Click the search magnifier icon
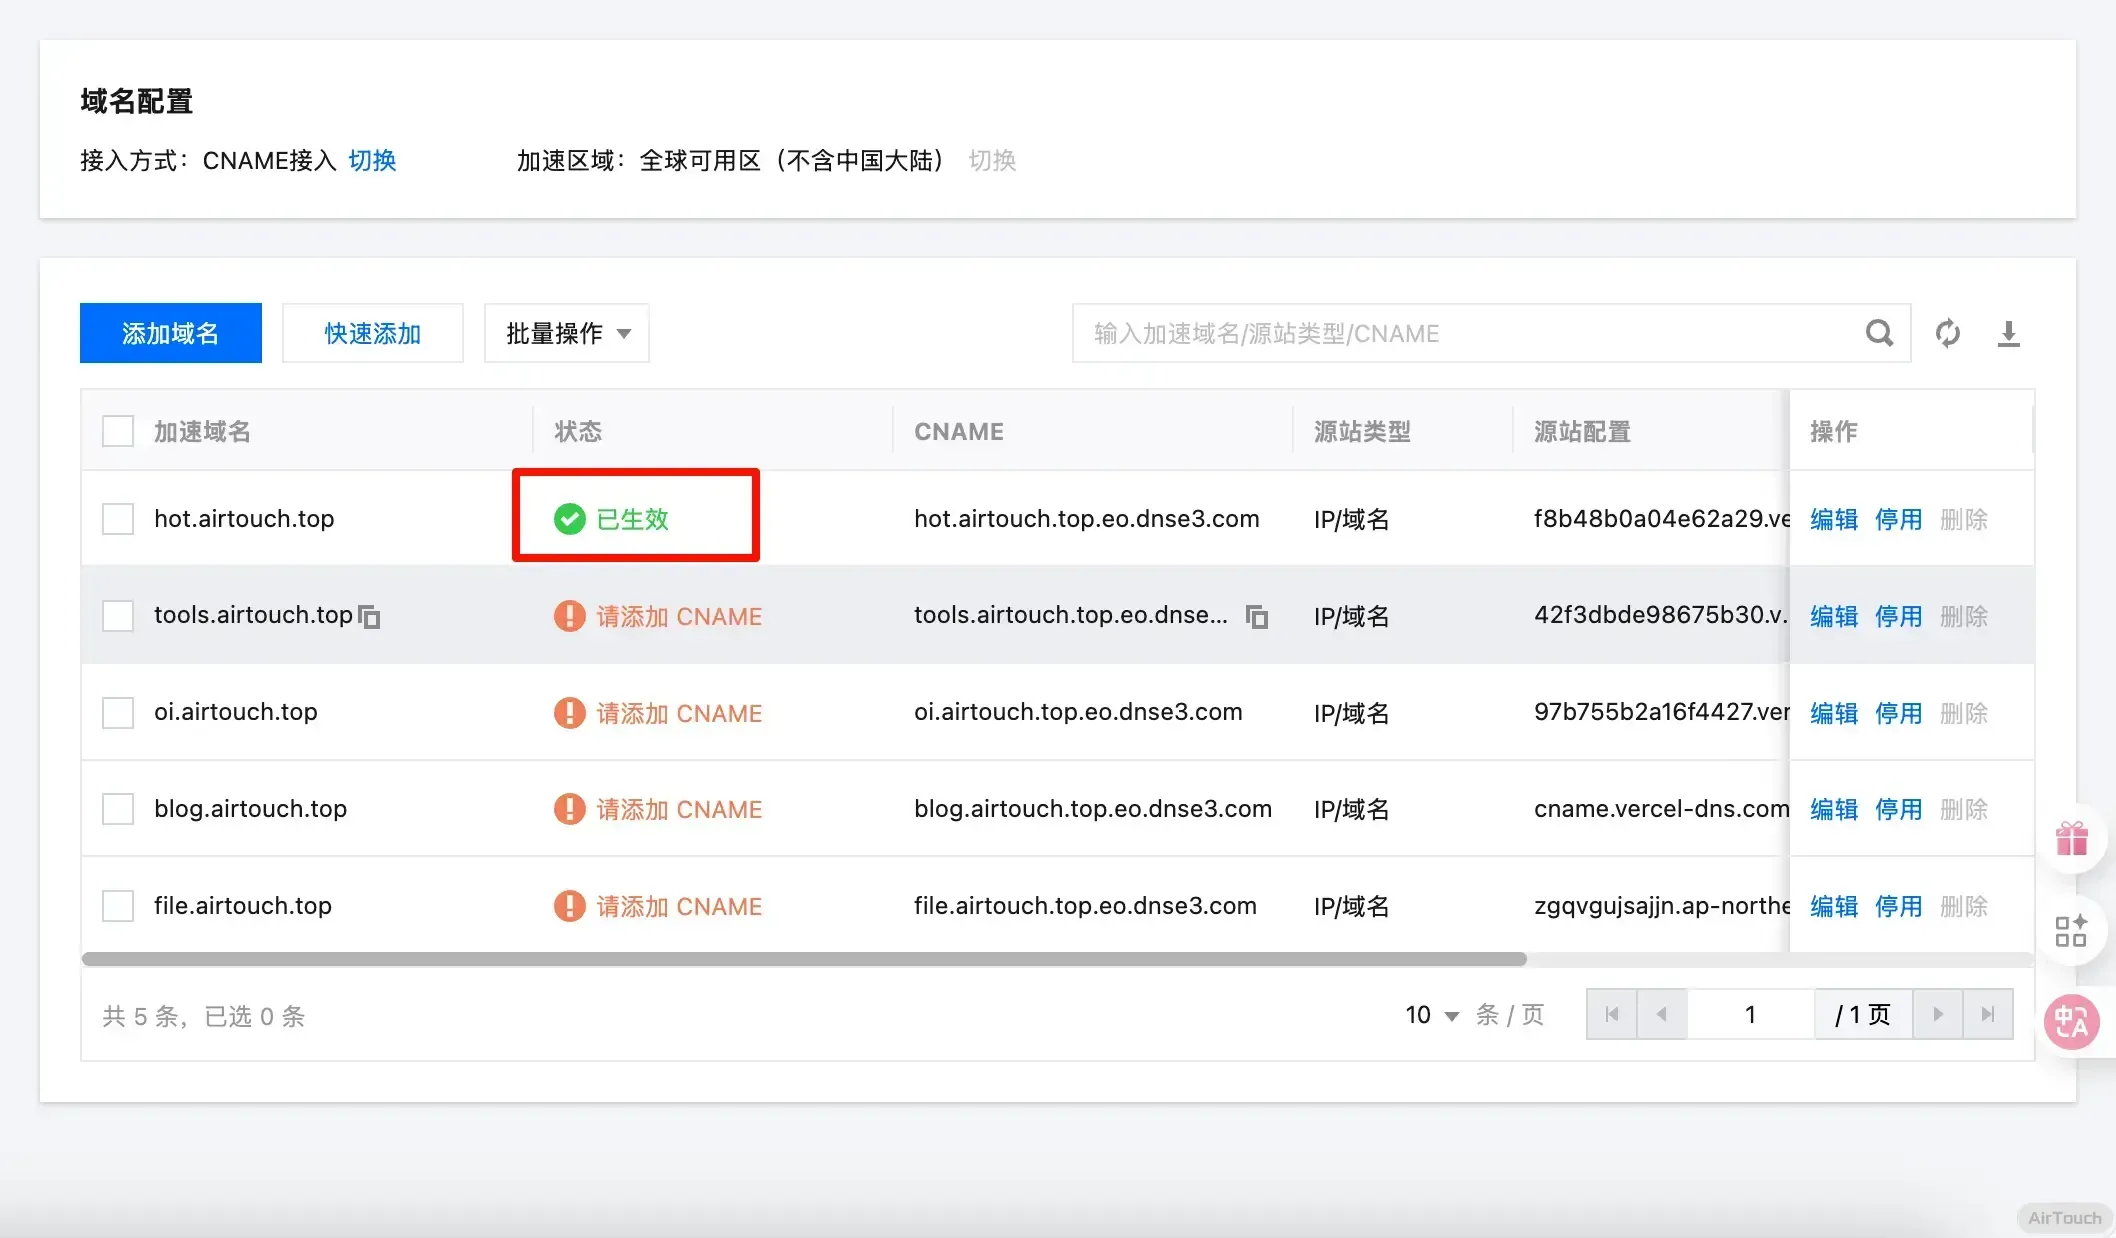Image resolution: width=2116 pixels, height=1238 pixels. [1879, 333]
